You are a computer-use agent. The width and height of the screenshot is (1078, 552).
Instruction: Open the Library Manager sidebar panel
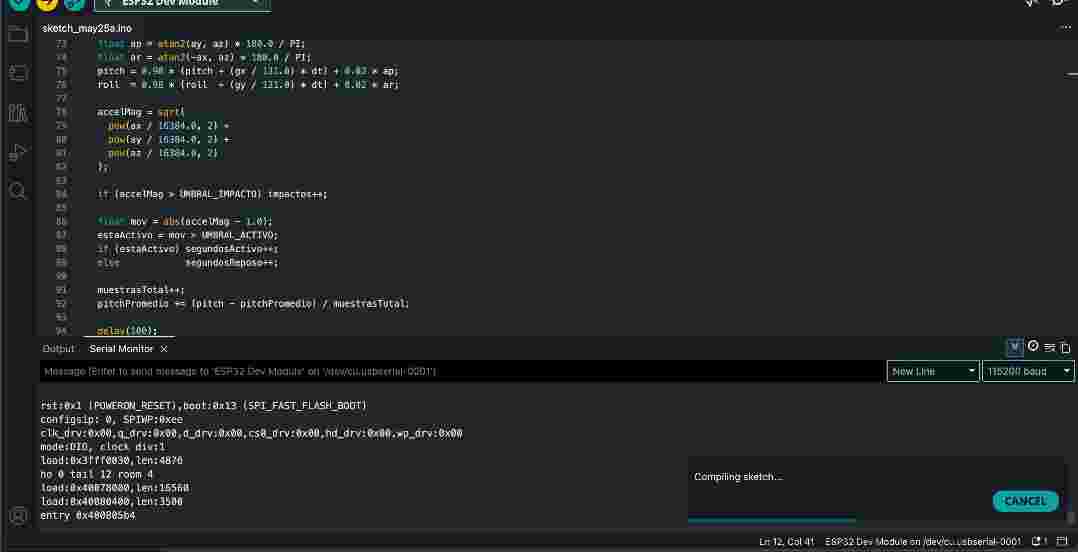point(18,113)
